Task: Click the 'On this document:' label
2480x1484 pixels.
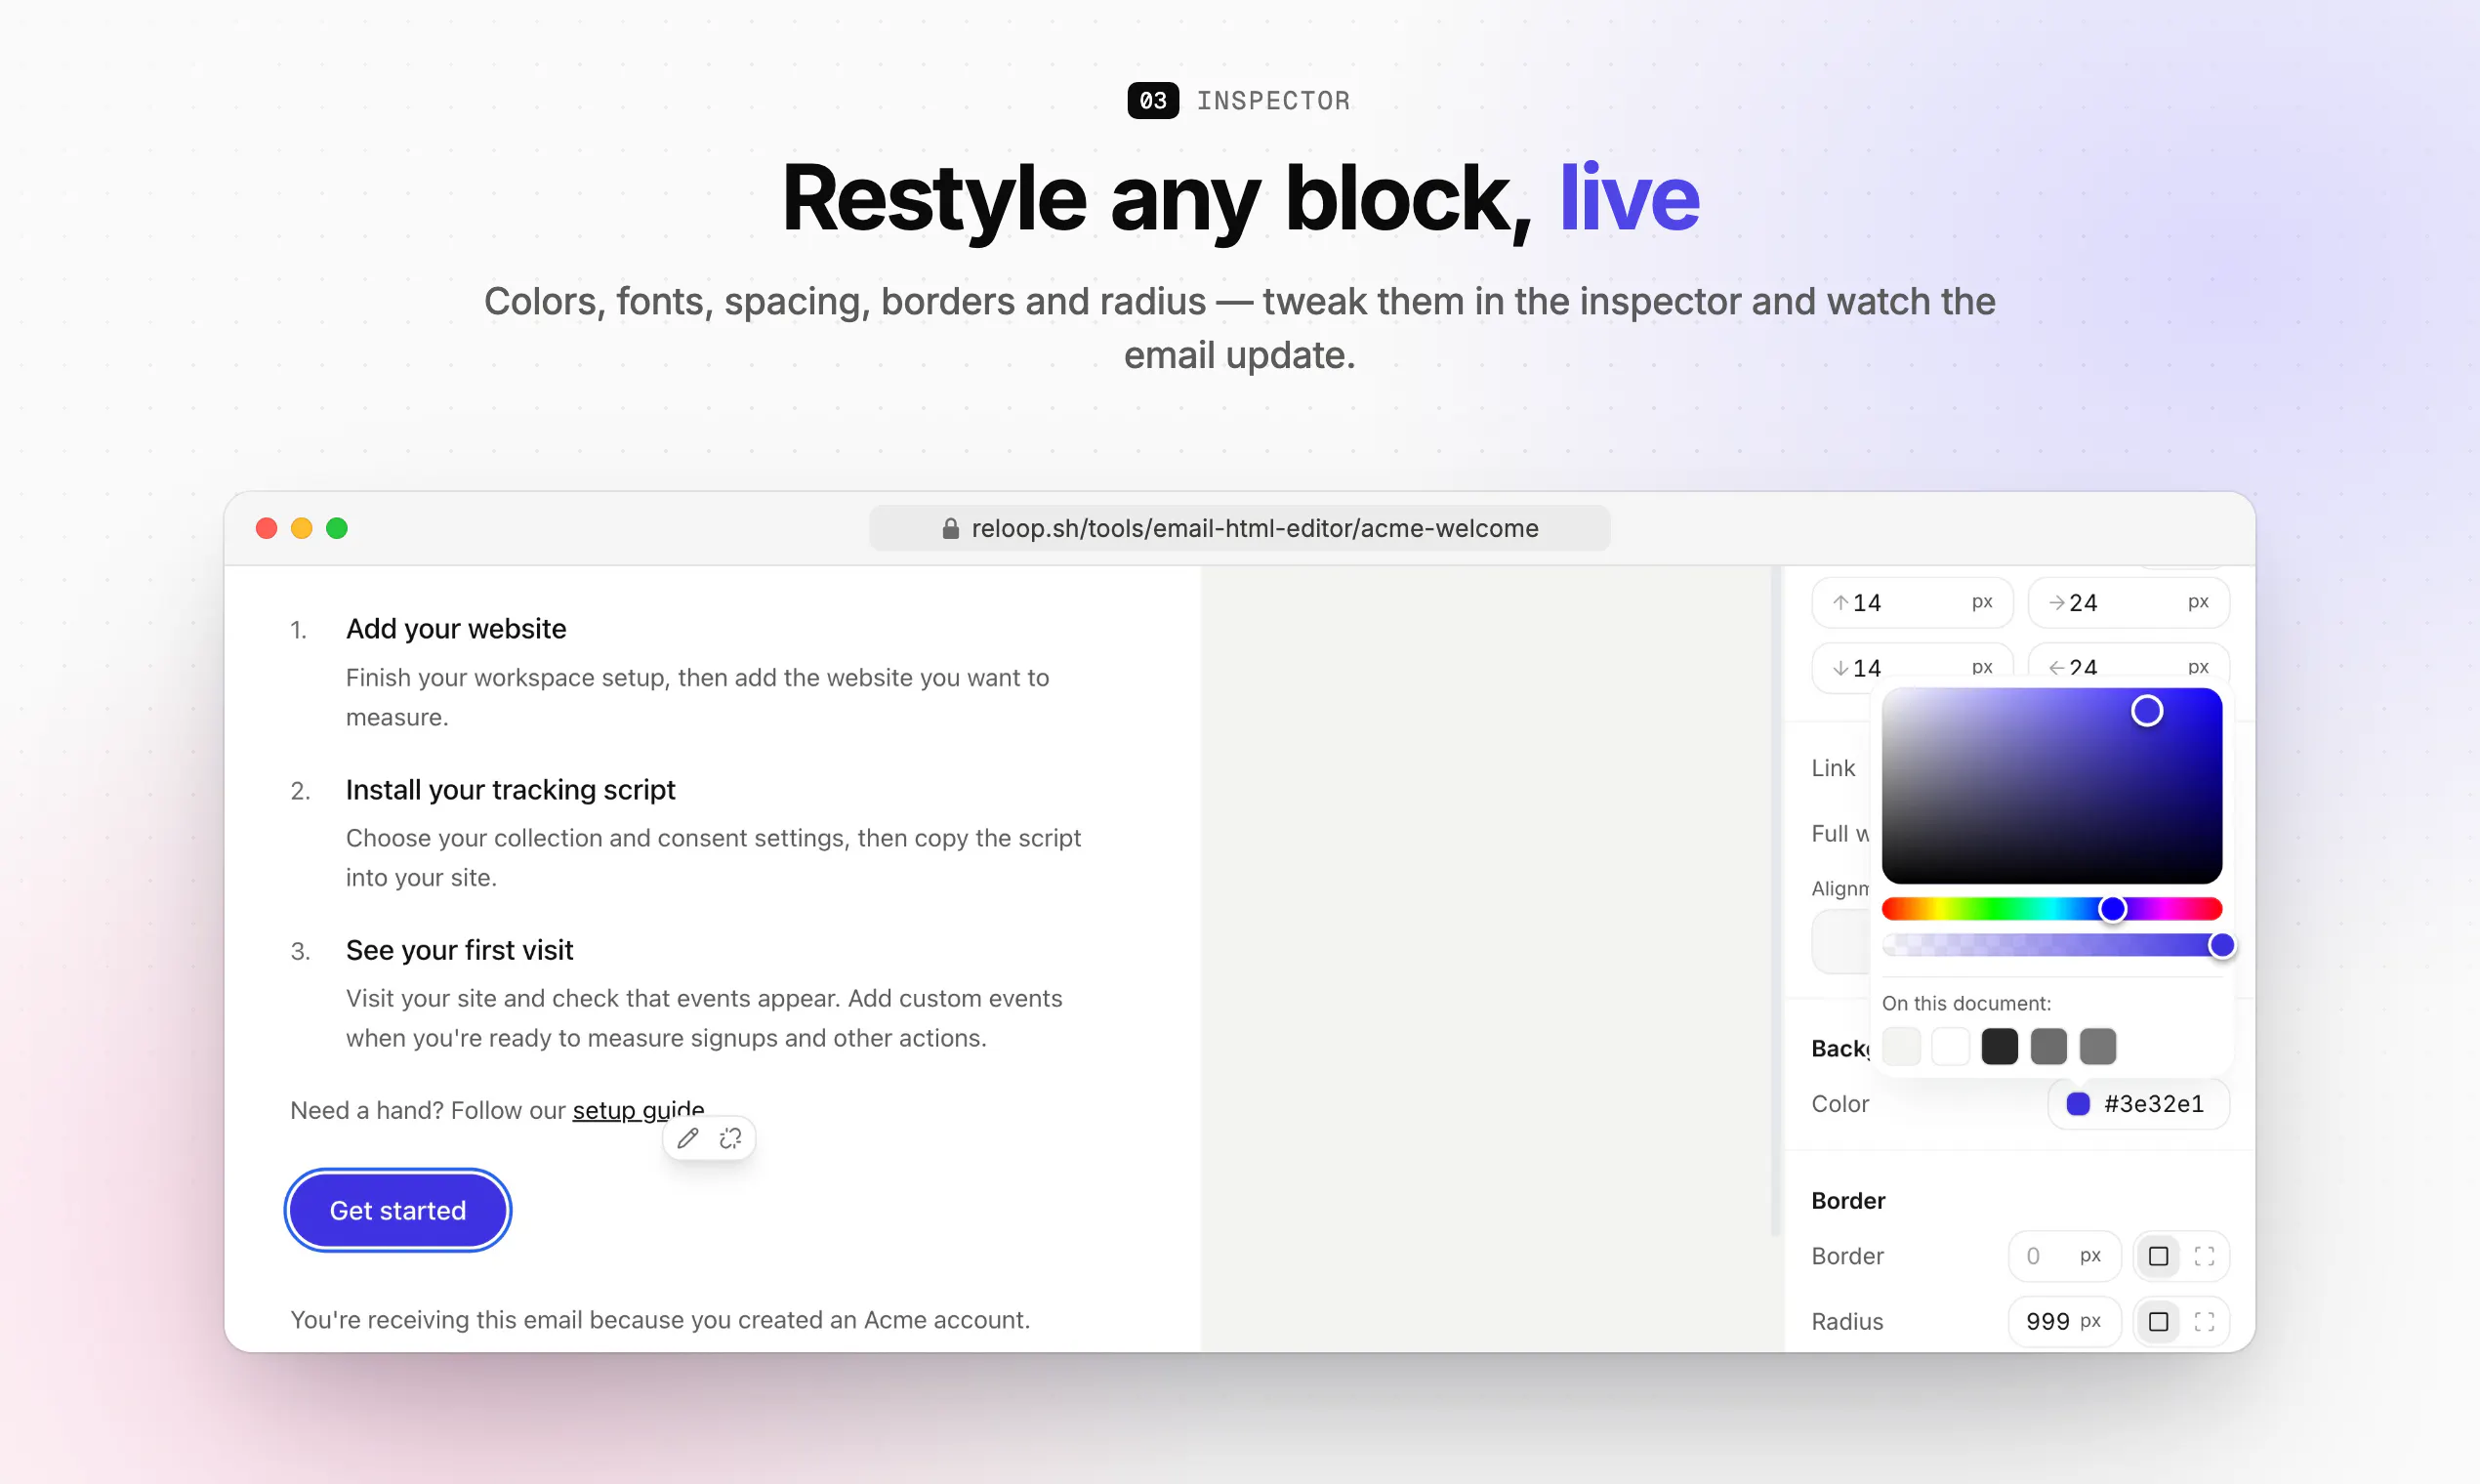Action: coord(1966,1003)
